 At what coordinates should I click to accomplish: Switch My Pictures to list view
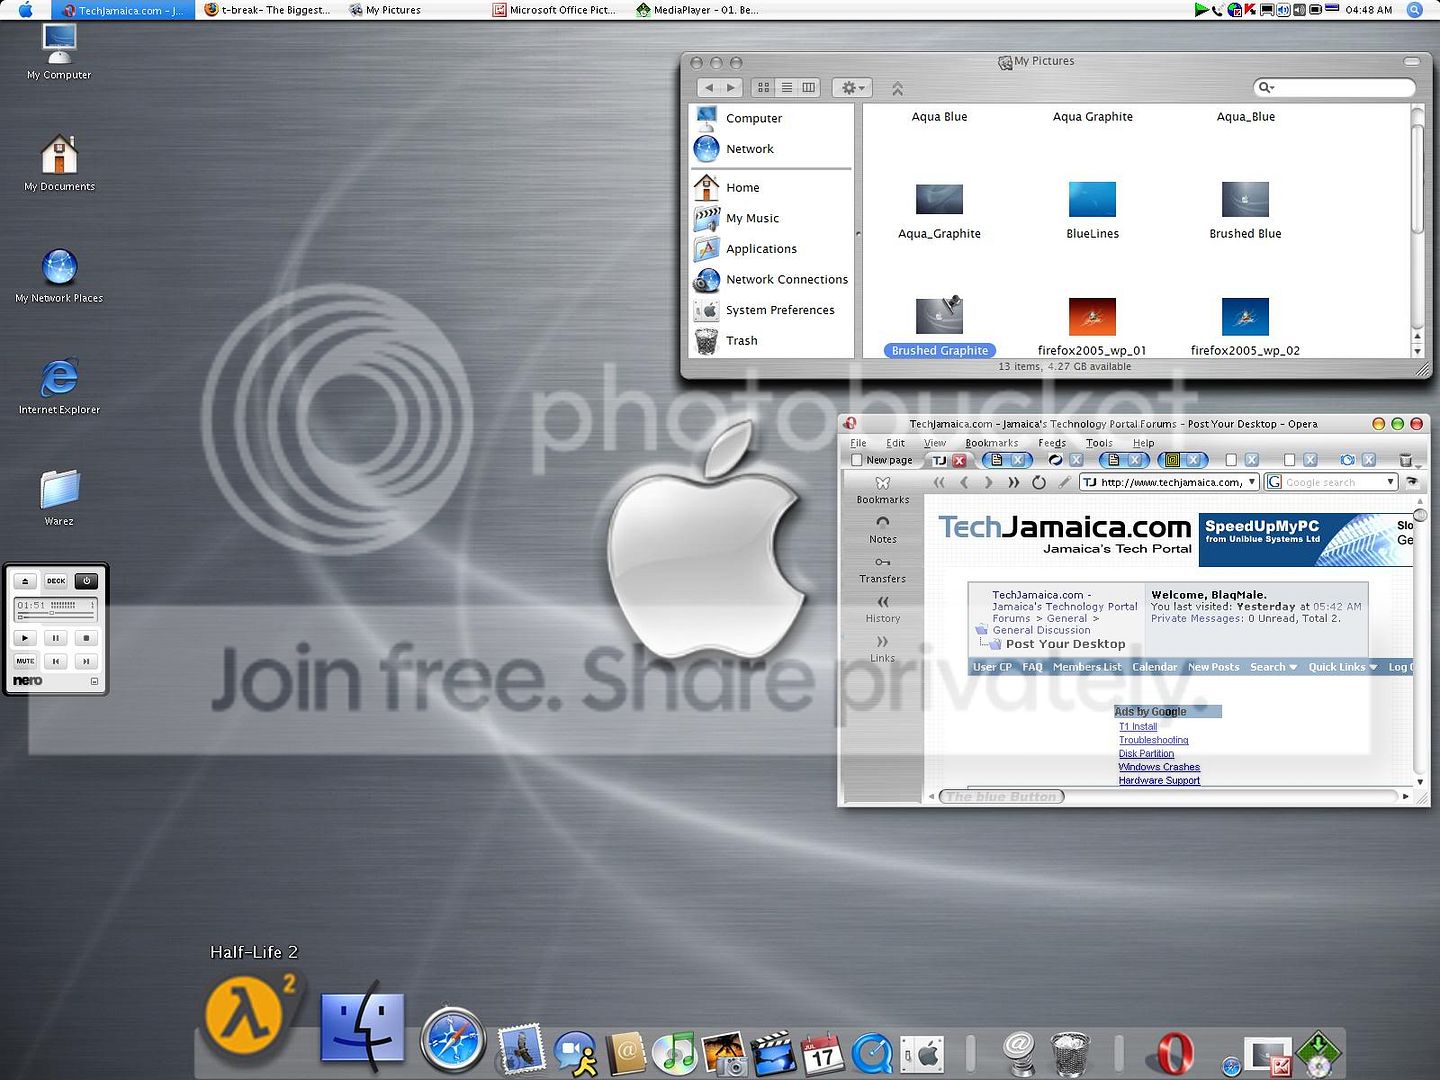click(x=787, y=88)
